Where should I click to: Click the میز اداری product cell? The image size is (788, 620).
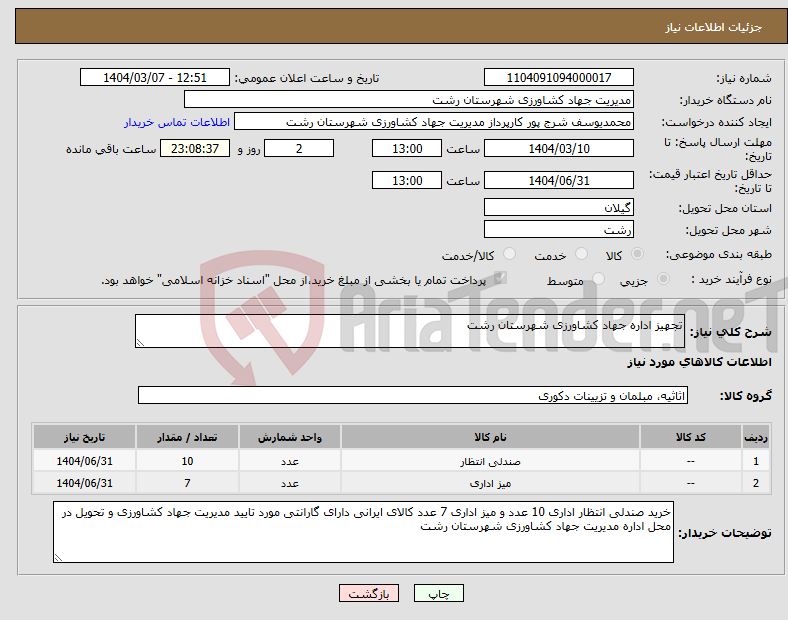tap(490, 483)
